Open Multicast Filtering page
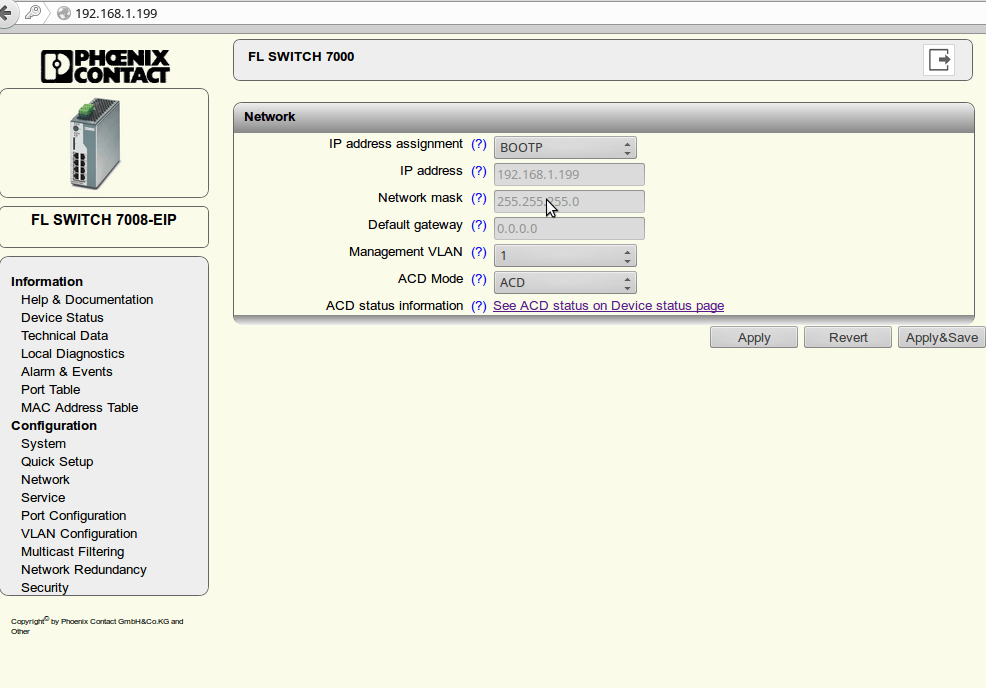The height and width of the screenshot is (688, 986). click(x=72, y=552)
